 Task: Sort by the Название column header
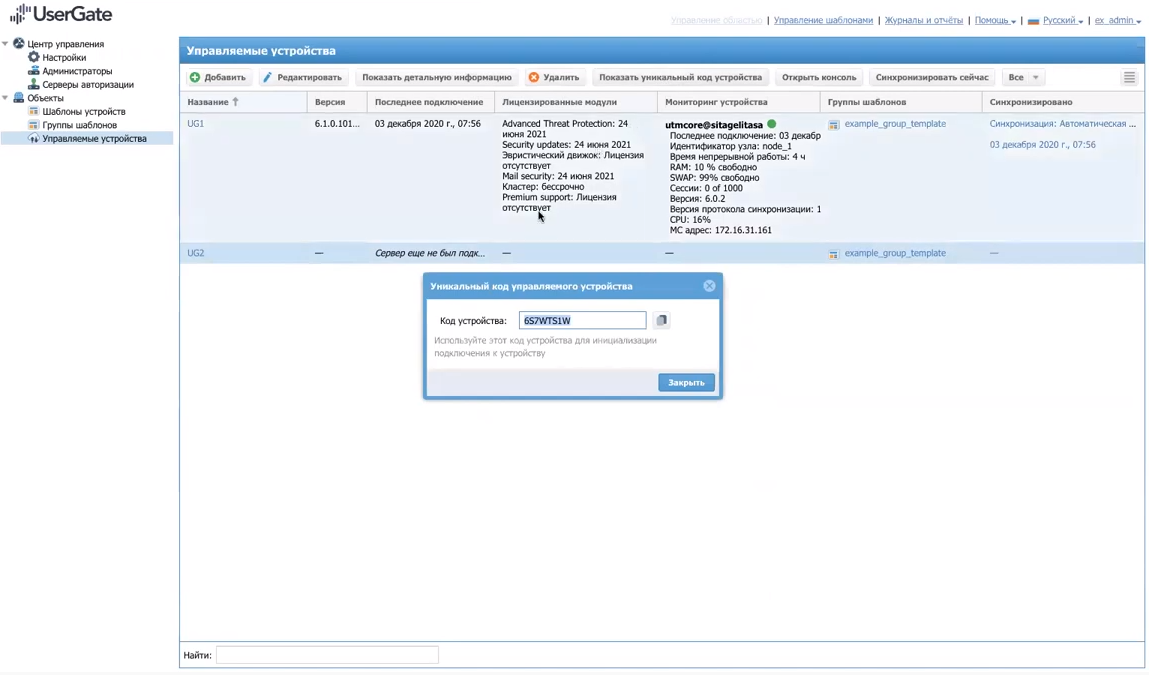tap(243, 102)
